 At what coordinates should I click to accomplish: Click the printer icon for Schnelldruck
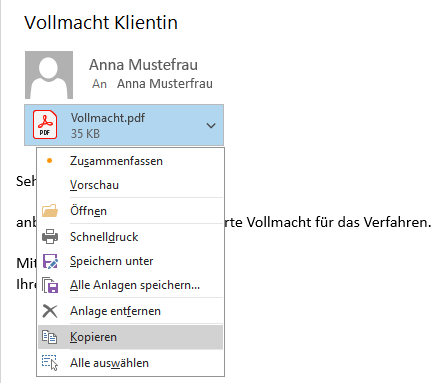tap(50, 237)
